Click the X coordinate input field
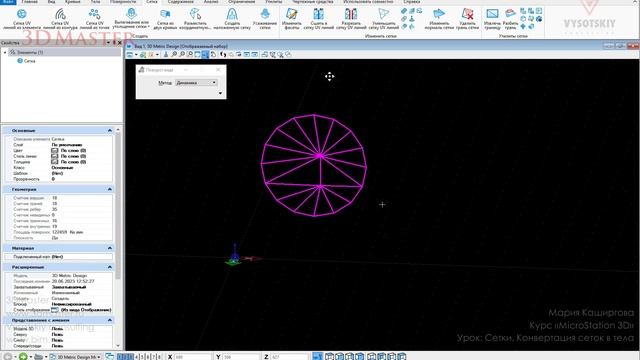The image size is (640, 360). coord(193,357)
